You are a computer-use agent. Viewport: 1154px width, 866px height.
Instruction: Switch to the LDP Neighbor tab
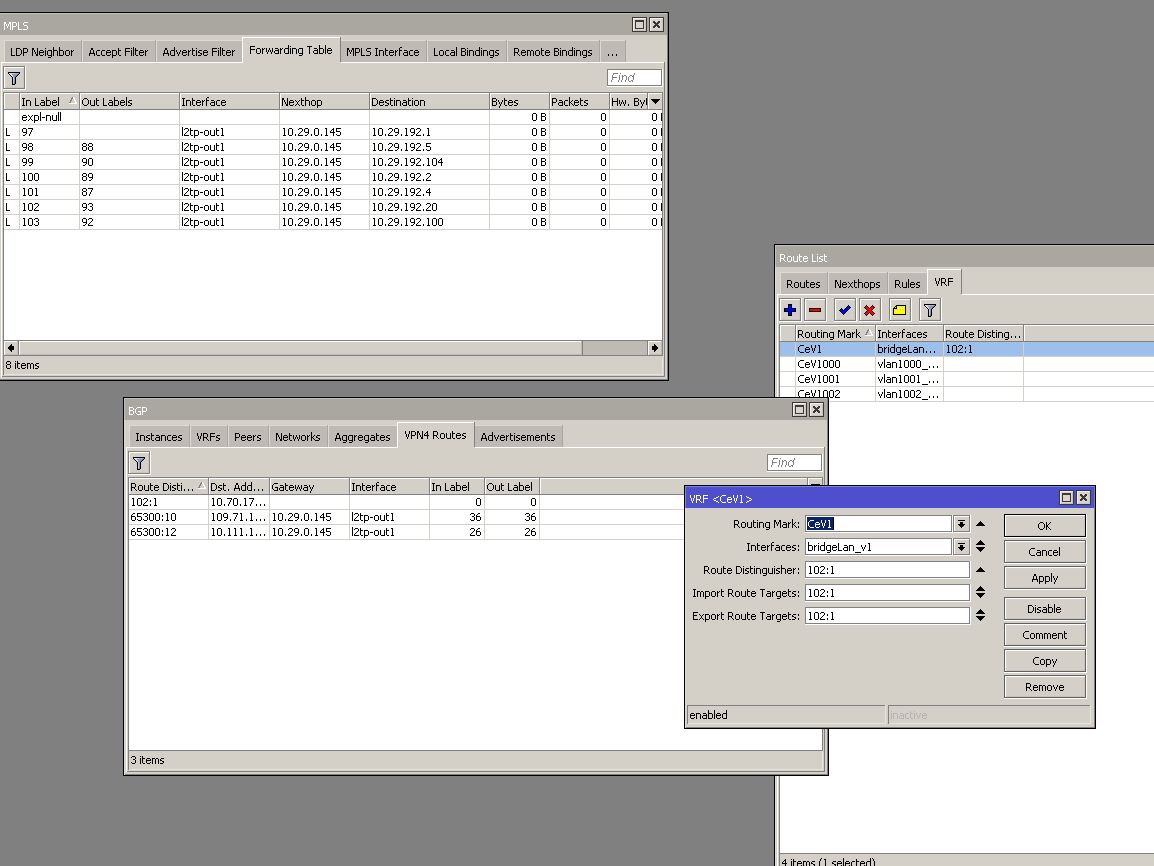(x=42, y=52)
